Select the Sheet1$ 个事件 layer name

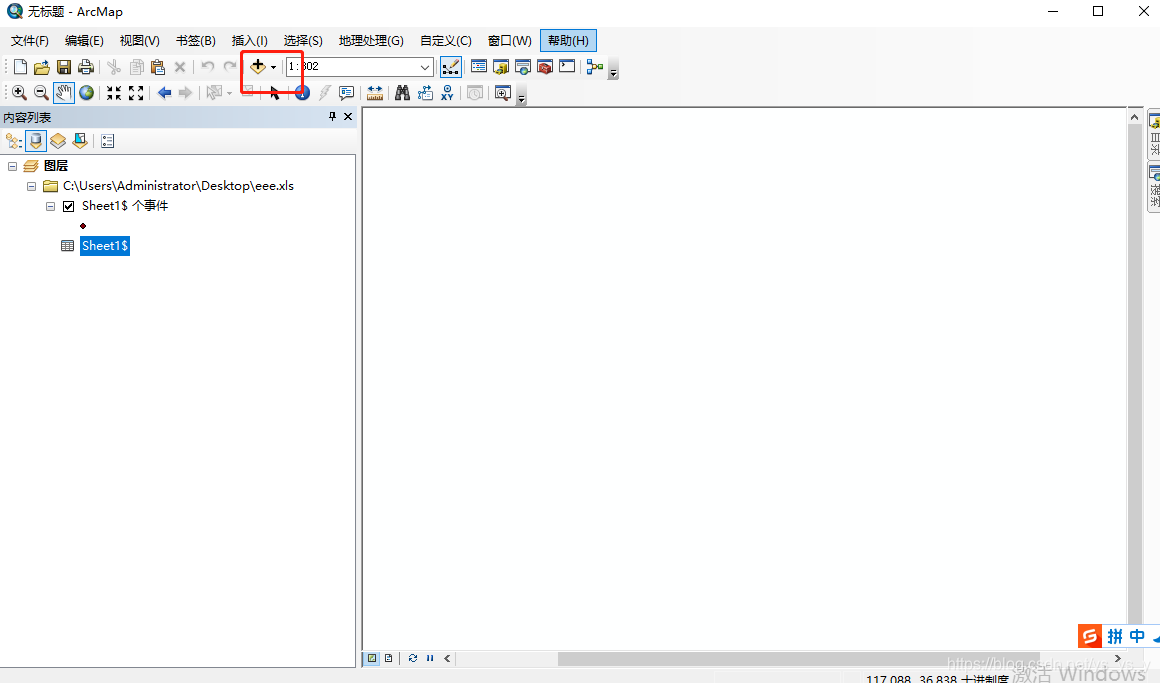click(125, 206)
